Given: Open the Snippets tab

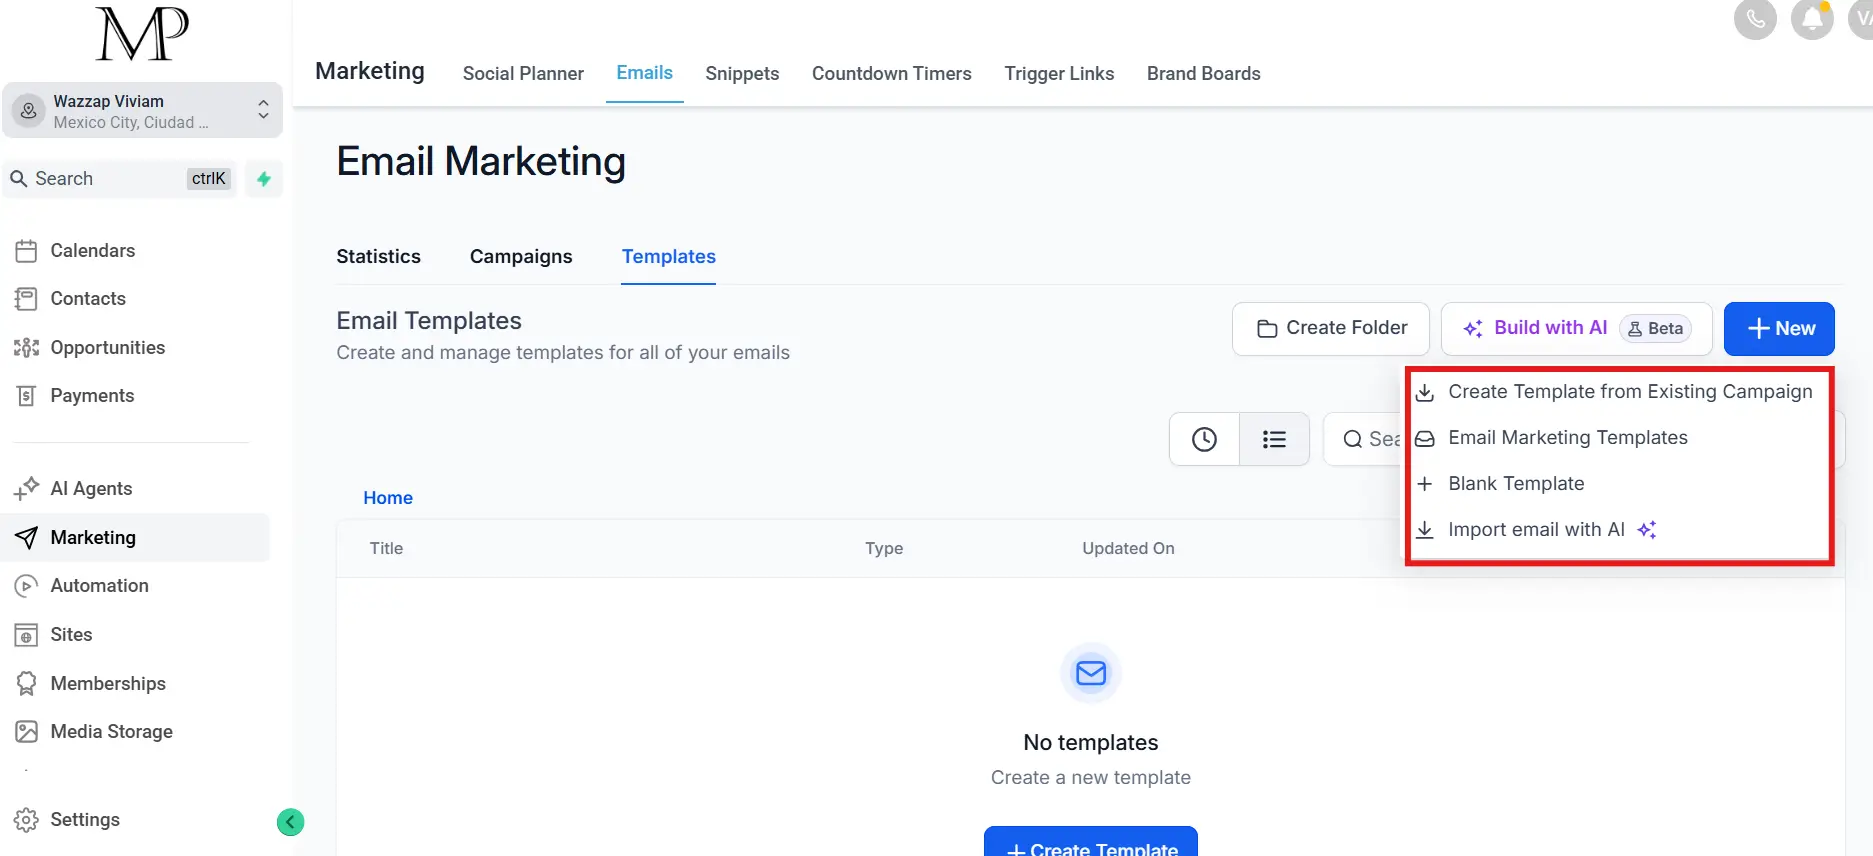Looking at the screenshot, I should click(x=742, y=73).
